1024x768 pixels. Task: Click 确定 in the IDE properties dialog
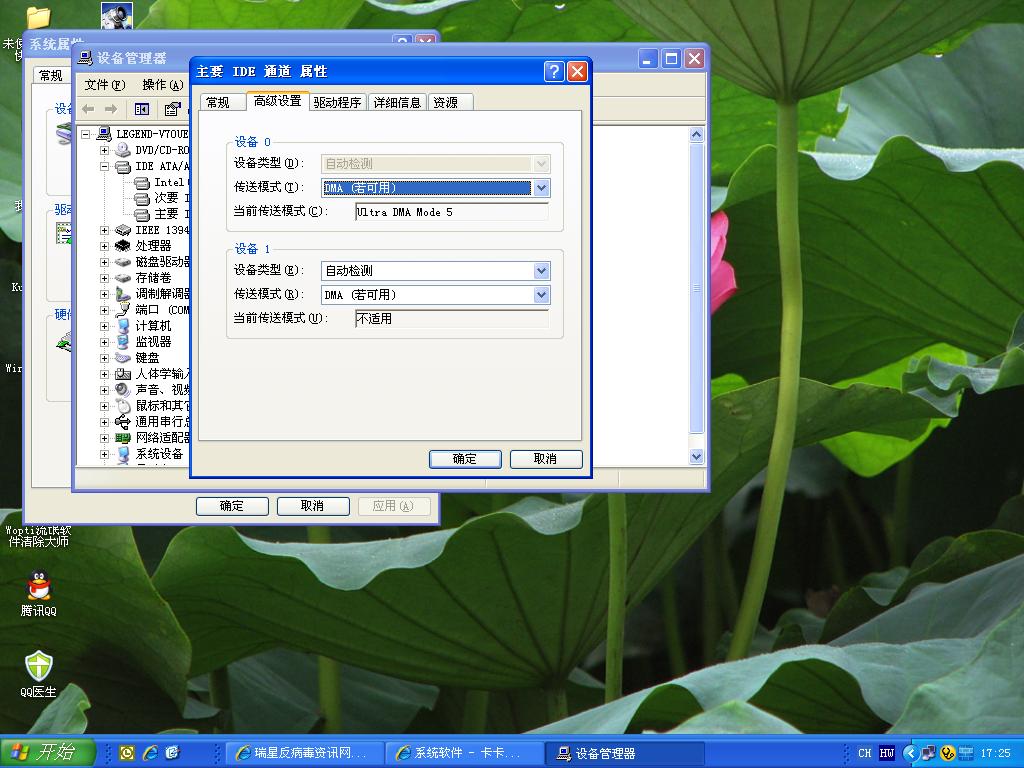(x=465, y=459)
